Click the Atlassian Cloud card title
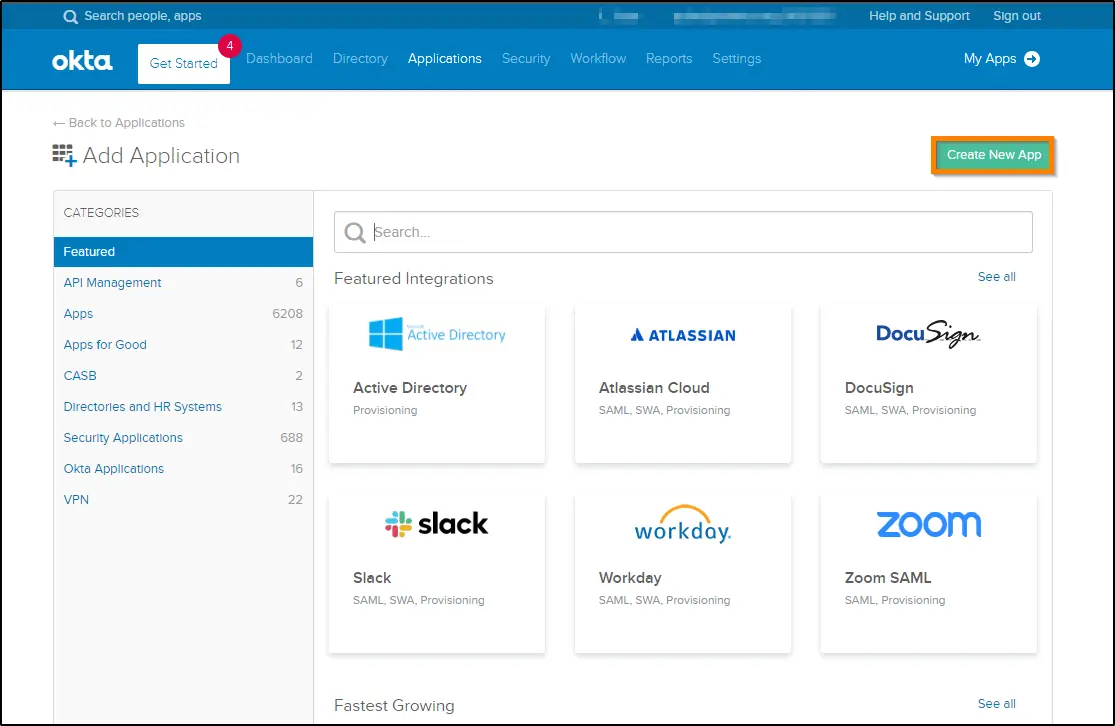The width and height of the screenshot is (1115, 726). pyautogui.click(x=654, y=388)
